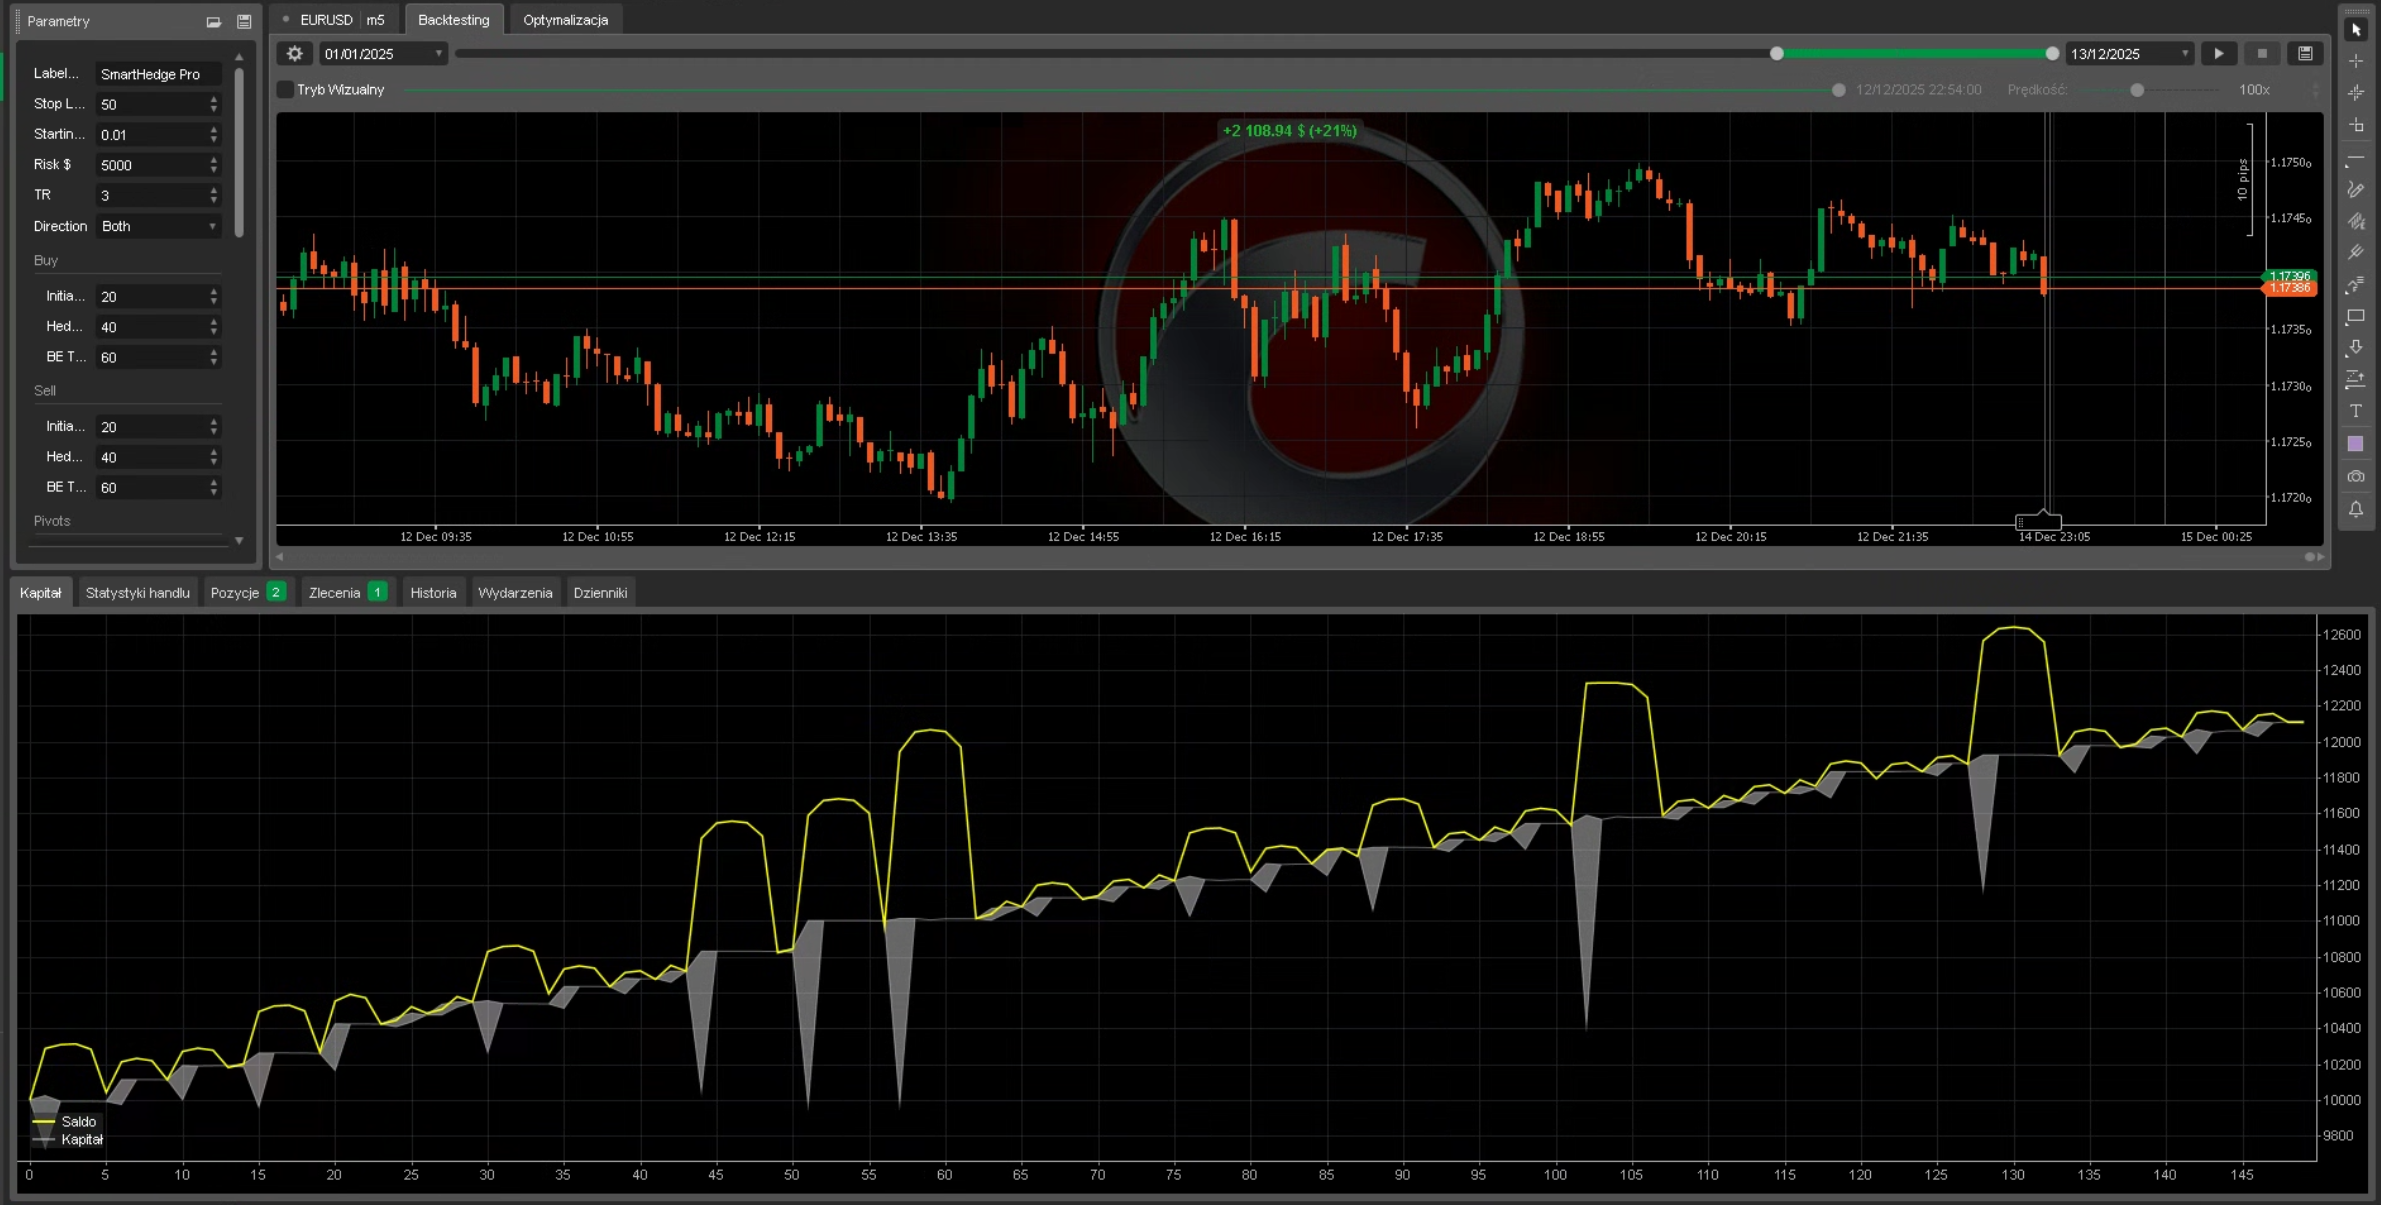Image resolution: width=2381 pixels, height=1205 pixels.
Task: Toggle the Saldo series in the equity legend
Action: (78, 1121)
